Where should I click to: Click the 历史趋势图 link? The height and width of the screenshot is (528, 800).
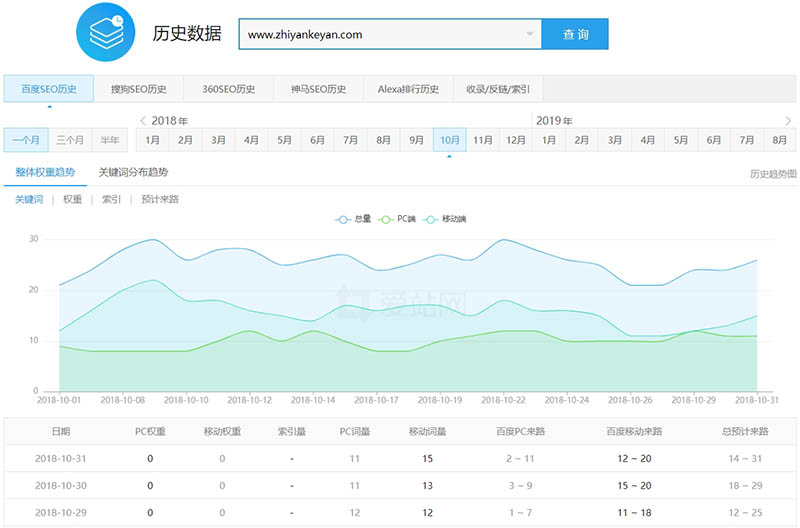[x=772, y=174]
